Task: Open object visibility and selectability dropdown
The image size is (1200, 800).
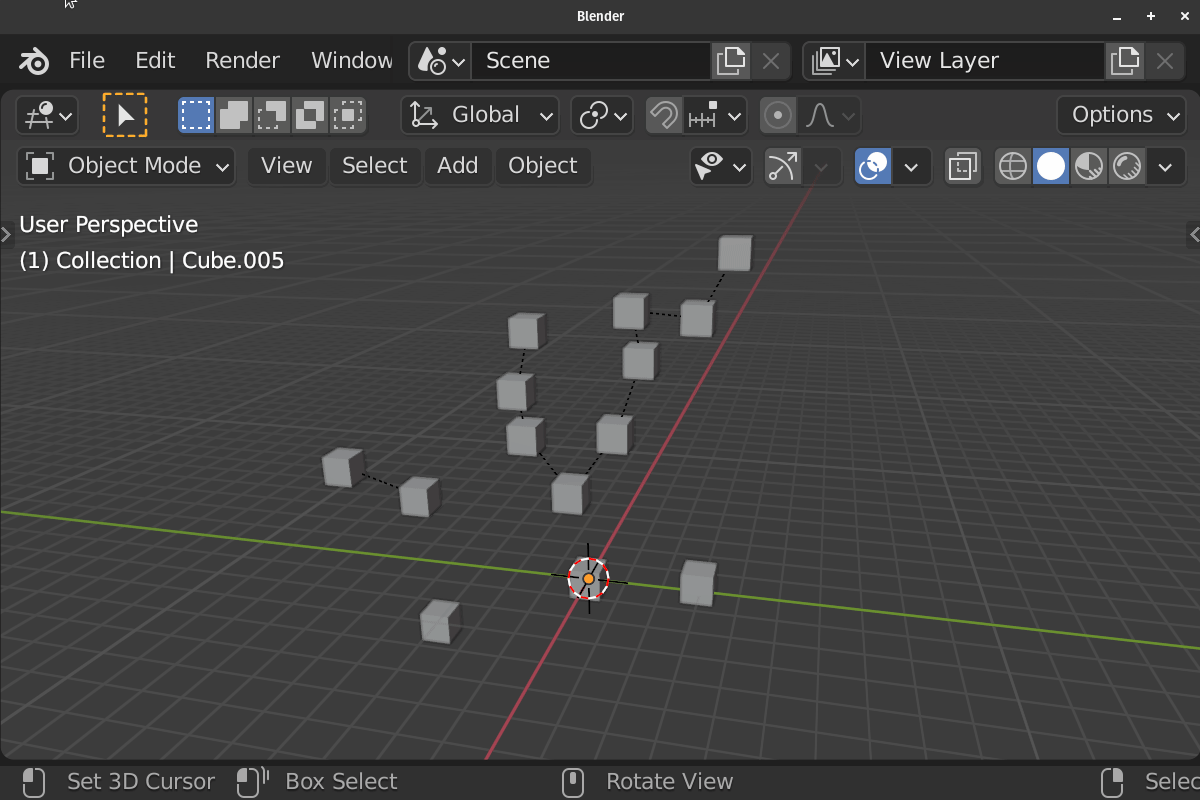Action: (x=721, y=166)
